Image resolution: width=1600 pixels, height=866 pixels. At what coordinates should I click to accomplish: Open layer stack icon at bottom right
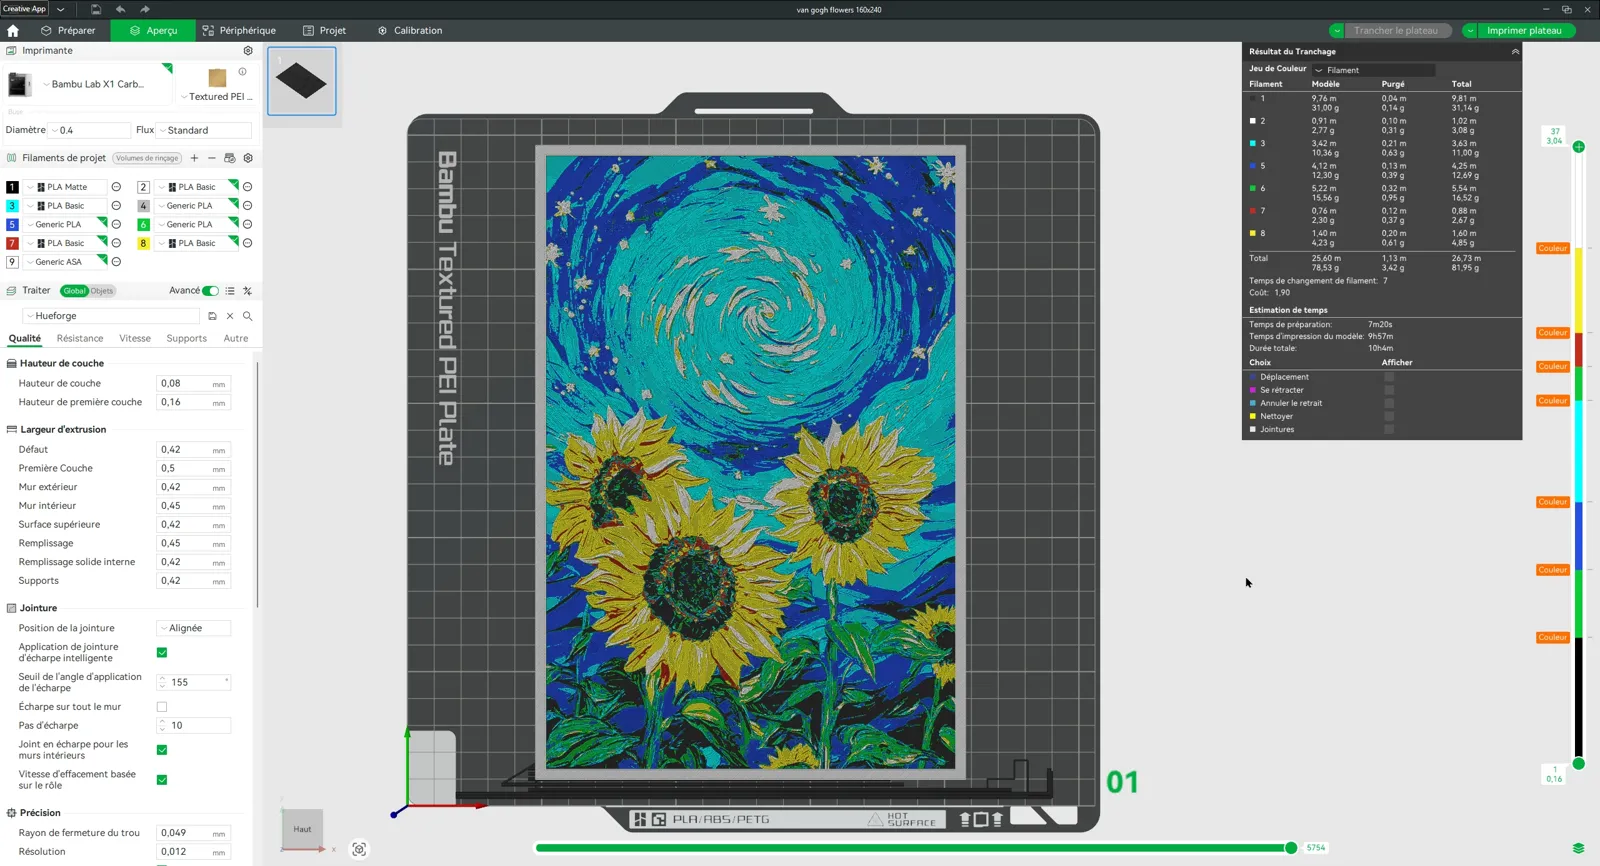tap(1578, 848)
